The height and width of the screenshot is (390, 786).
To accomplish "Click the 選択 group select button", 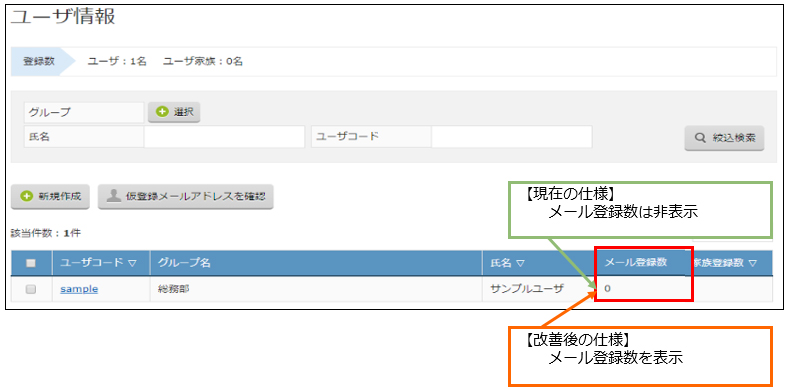I will tap(174, 112).
